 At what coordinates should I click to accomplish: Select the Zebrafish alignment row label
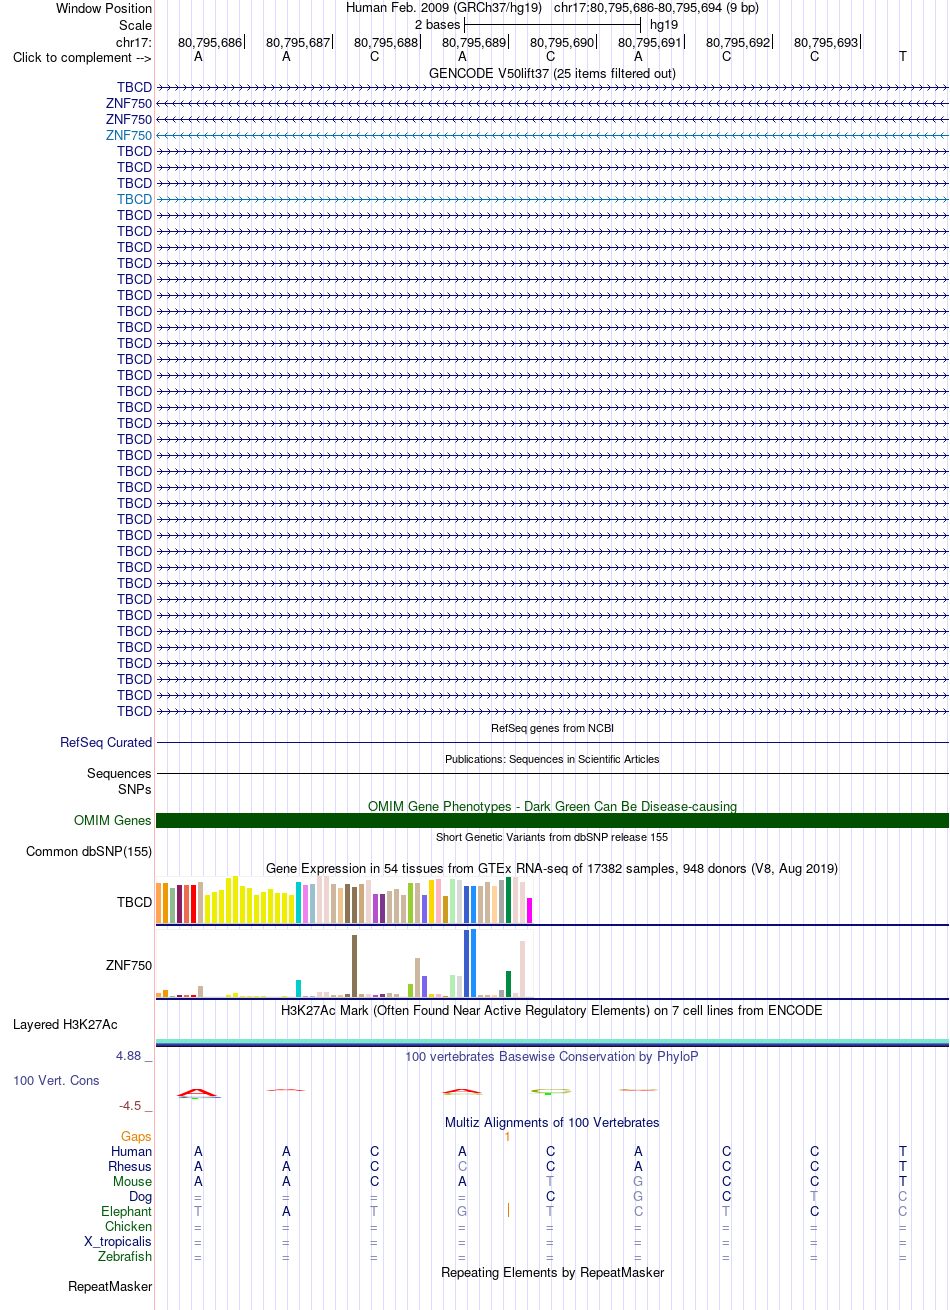click(125, 1257)
